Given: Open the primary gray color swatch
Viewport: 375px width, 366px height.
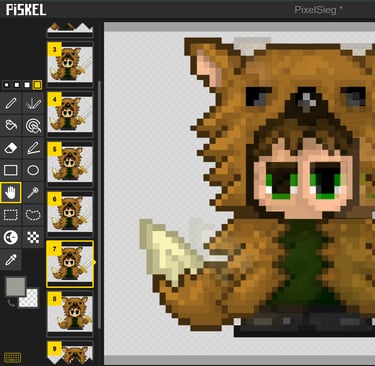Looking at the screenshot, I should click(x=15, y=287).
